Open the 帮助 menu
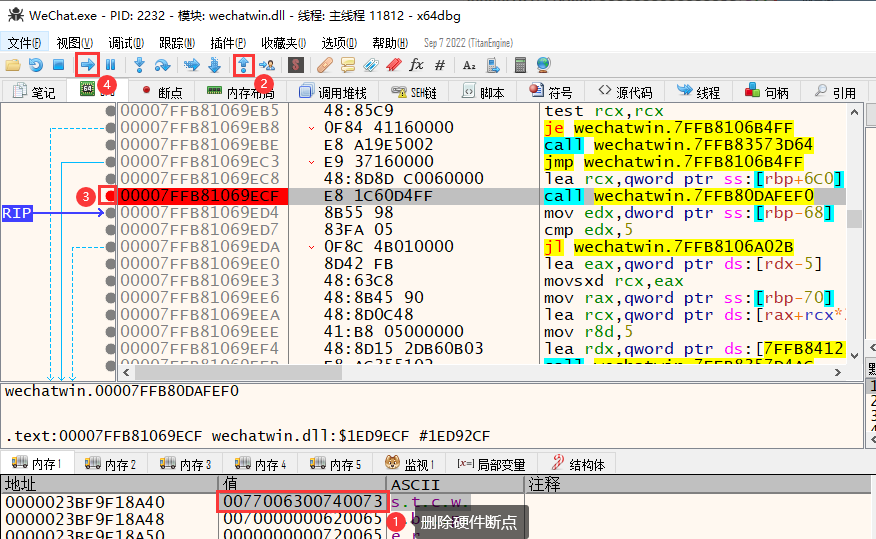Viewport: 876px width, 539px height. point(390,43)
